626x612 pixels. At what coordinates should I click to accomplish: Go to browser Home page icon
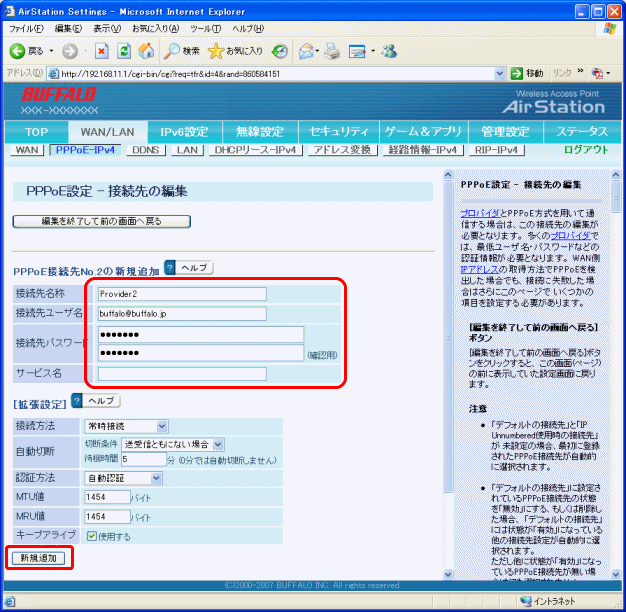[146, 50]
